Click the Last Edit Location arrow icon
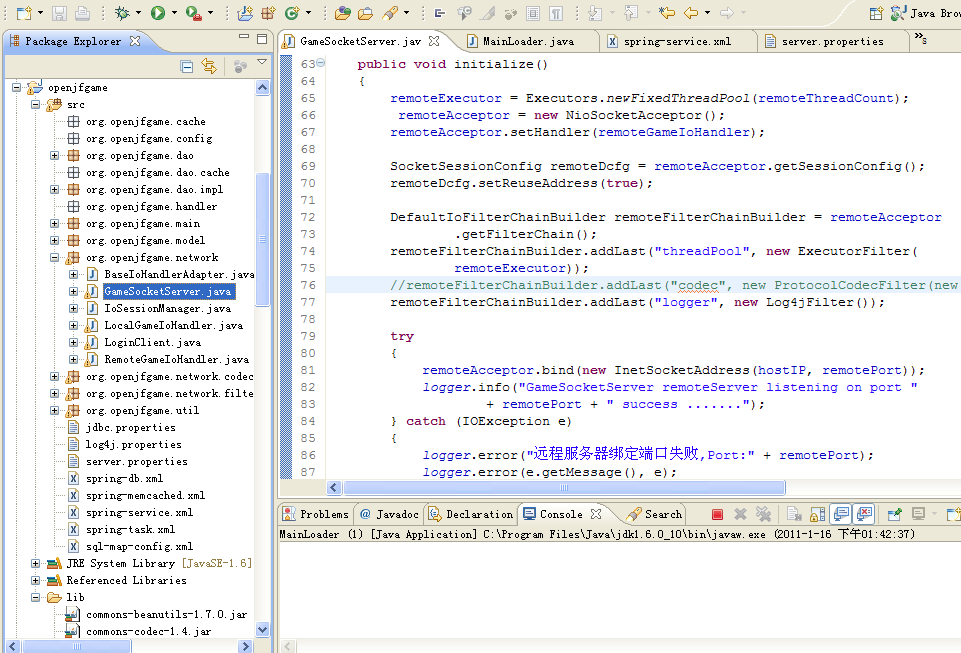Image resolution: width=961 pixels, height=653 pixels. [666, 13]
